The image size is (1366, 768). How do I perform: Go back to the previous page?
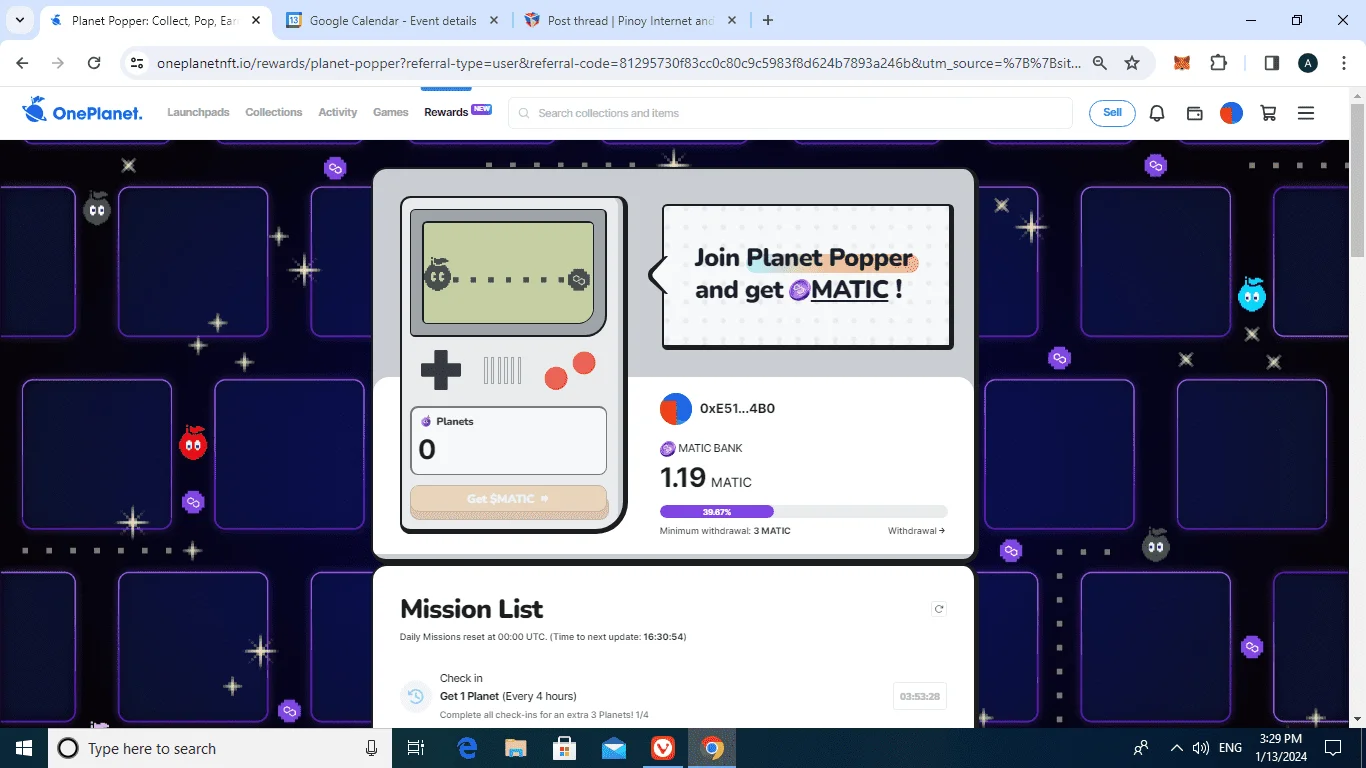(x=22, y=63)
